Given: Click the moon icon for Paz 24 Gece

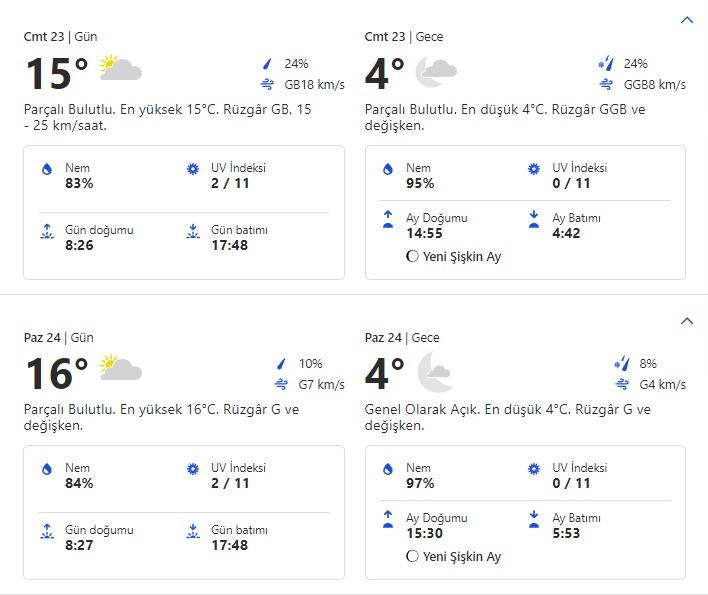Looking at the screenshot, I should click(x=435, y=371).
